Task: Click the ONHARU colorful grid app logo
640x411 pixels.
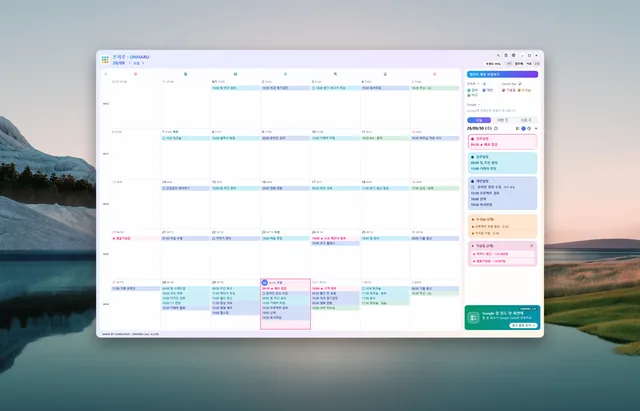Action: 105,60
